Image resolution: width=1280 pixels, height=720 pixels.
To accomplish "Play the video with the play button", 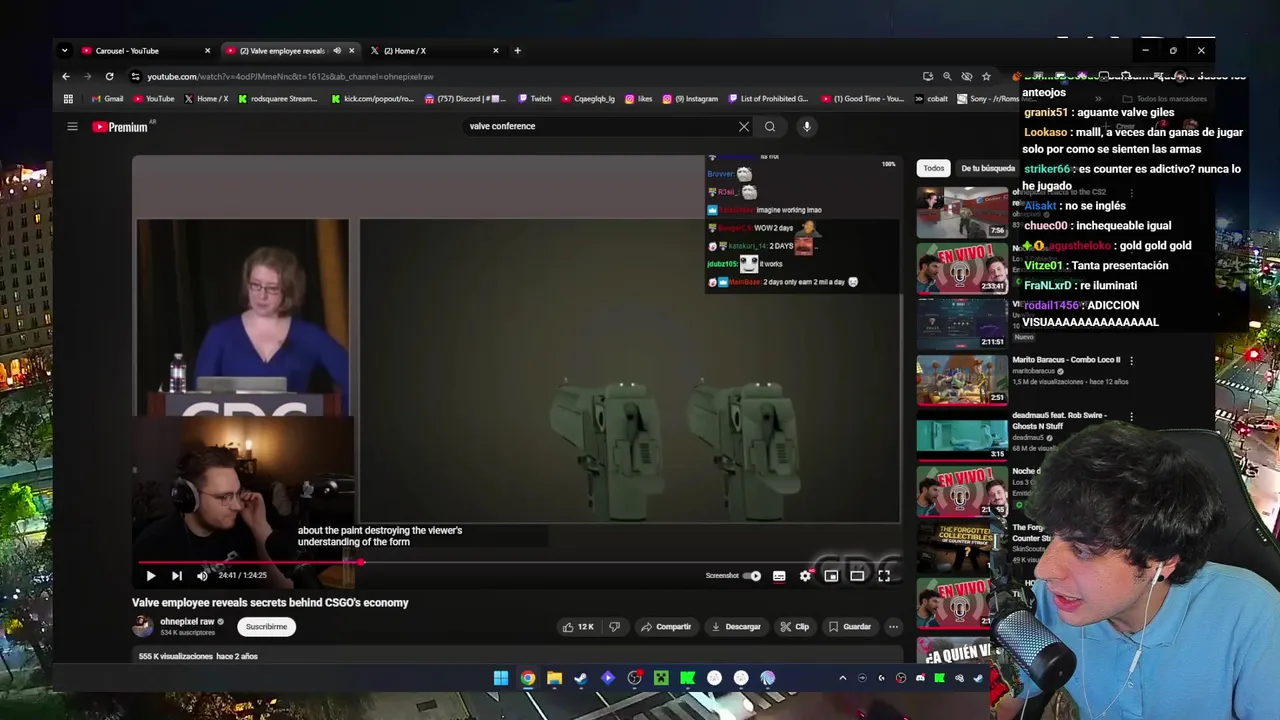I will pos(150,575).
